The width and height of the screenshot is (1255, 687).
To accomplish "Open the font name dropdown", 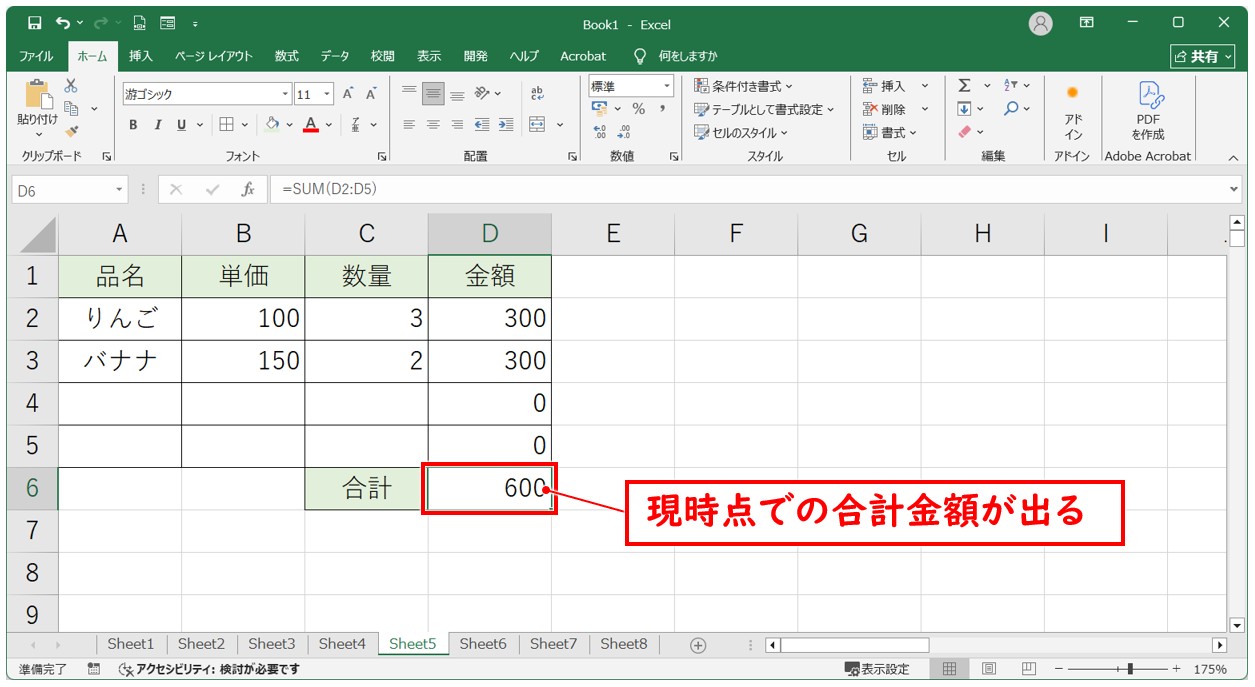I will tap(286, 94).
